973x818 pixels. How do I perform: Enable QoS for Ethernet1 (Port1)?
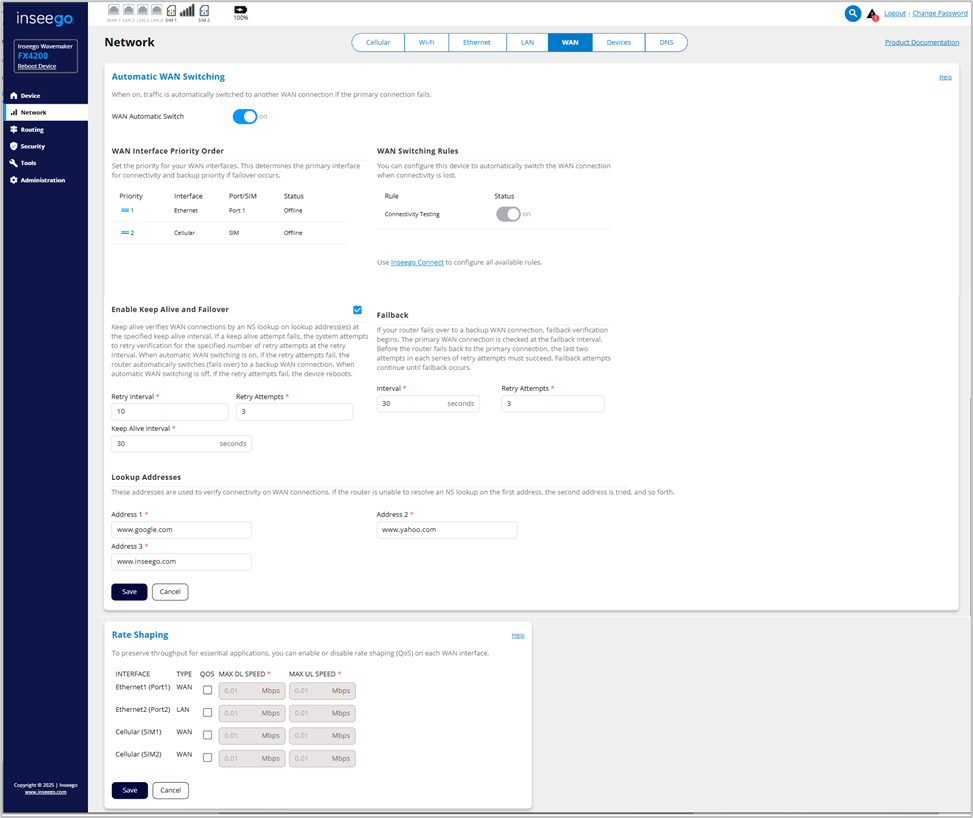[x=207, y=690]
